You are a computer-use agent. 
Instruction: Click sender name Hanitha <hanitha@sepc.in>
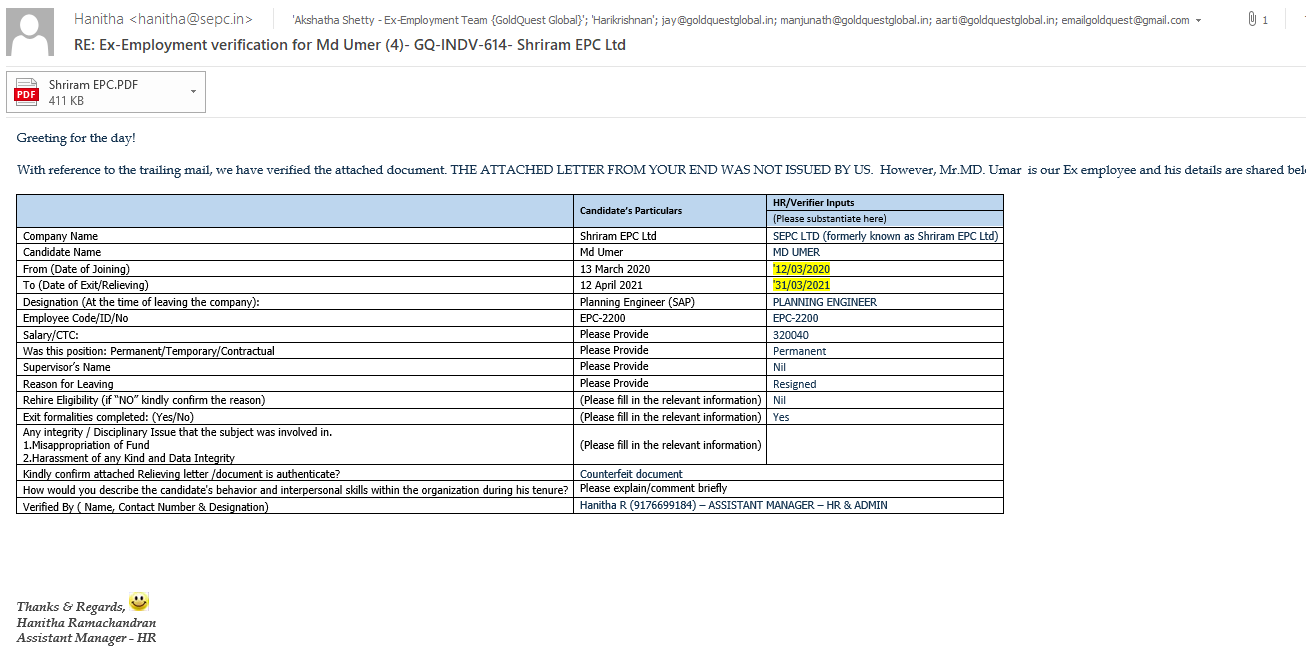(x=163, y=19)
